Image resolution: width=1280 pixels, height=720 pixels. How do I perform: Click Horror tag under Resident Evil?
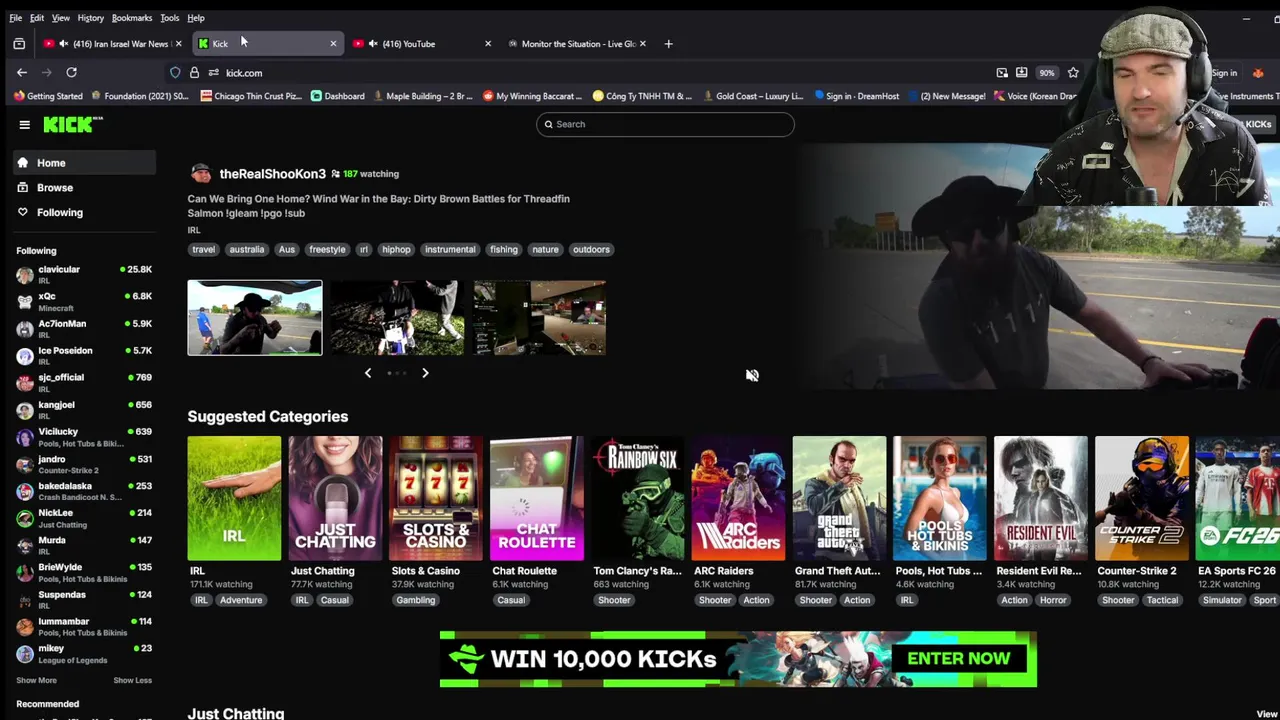pyautogui.click(x=1053, y=600)
